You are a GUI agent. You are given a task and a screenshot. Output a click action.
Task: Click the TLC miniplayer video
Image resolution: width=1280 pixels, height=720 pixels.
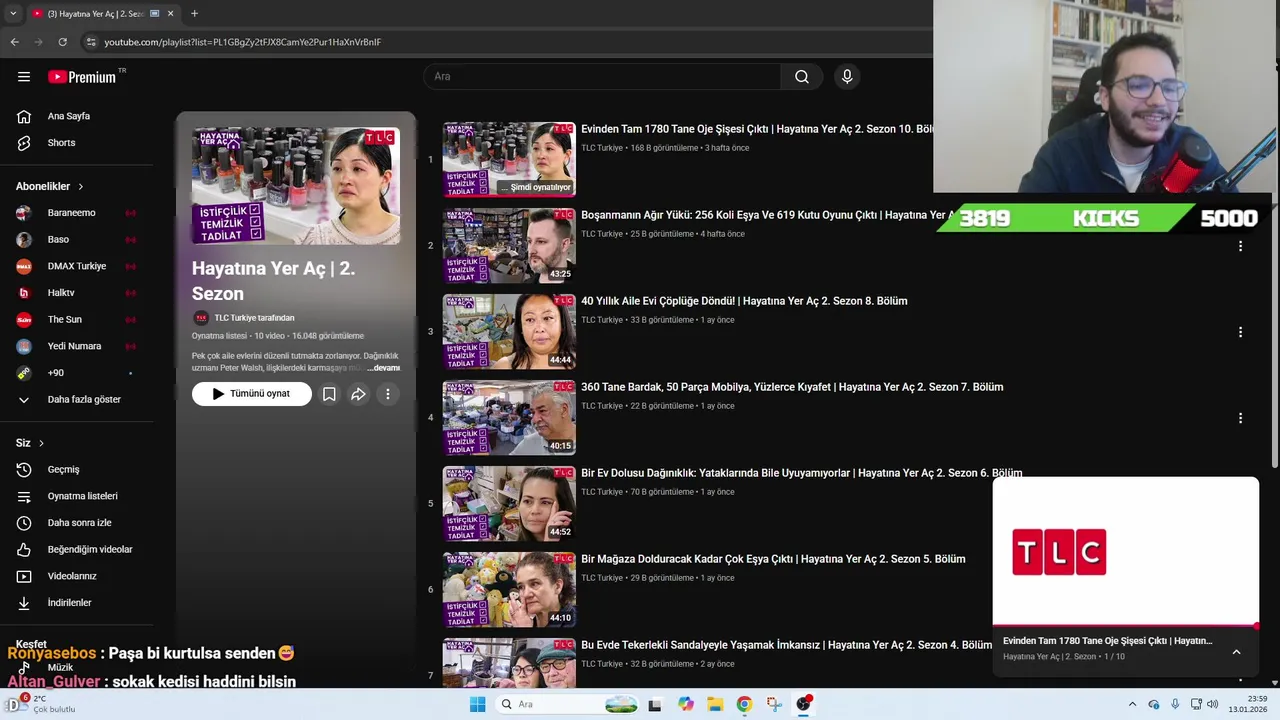pyautogui.click(x=1125, y=552)
